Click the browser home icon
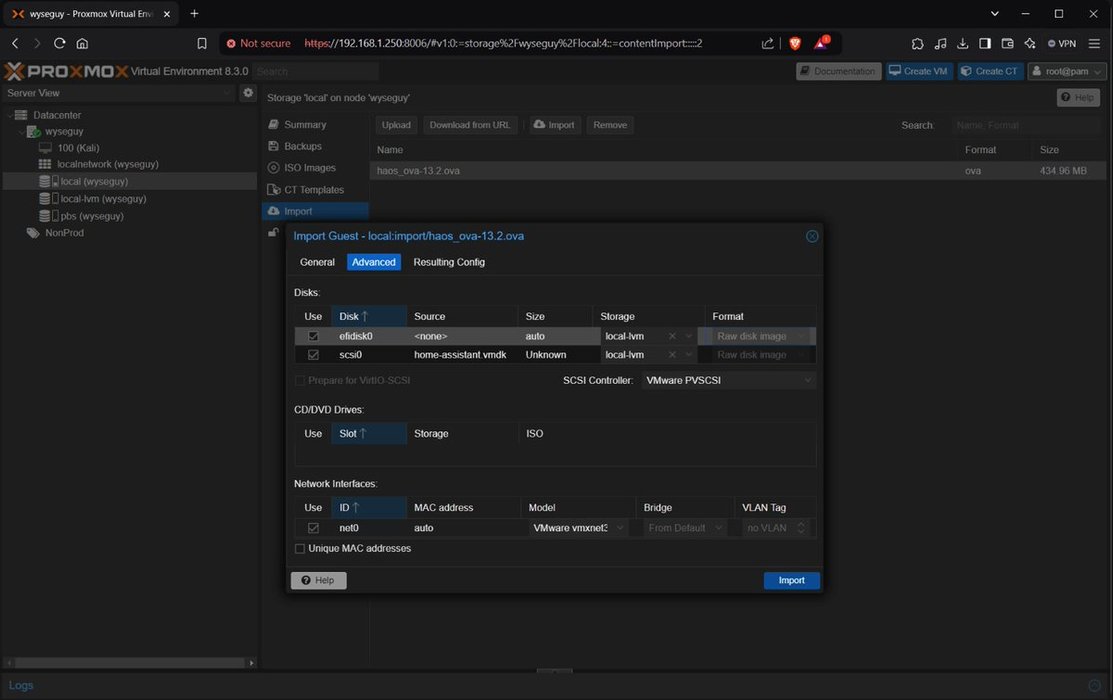Viewport: 1113px width, 700px height. (x=82, y=43)
